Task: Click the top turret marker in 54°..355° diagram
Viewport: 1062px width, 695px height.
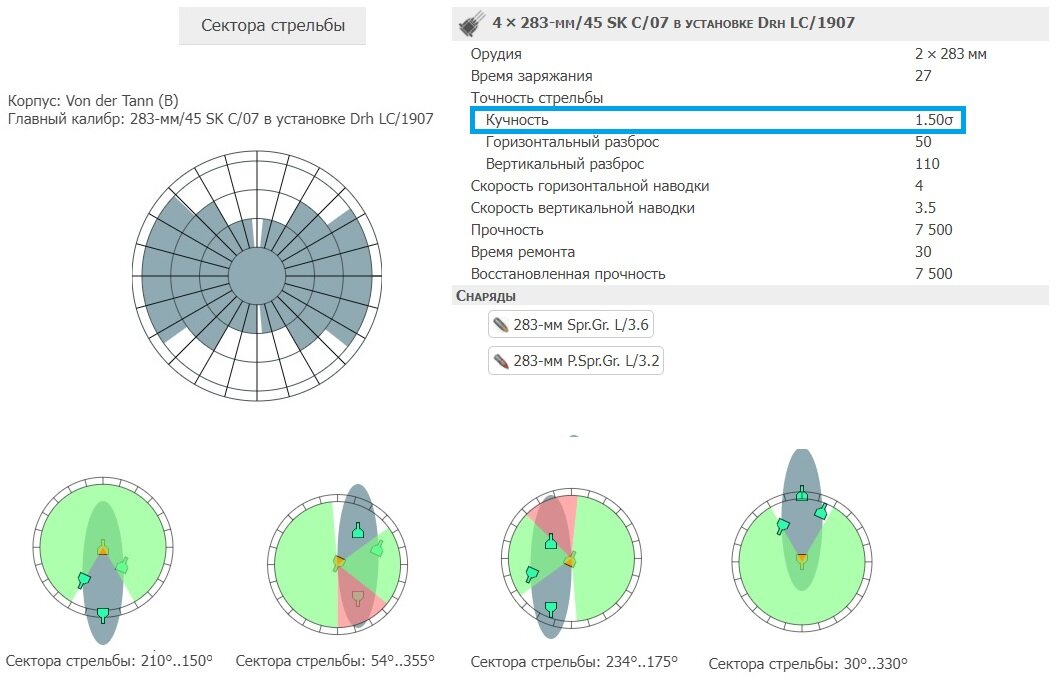Action: [358, 530]
